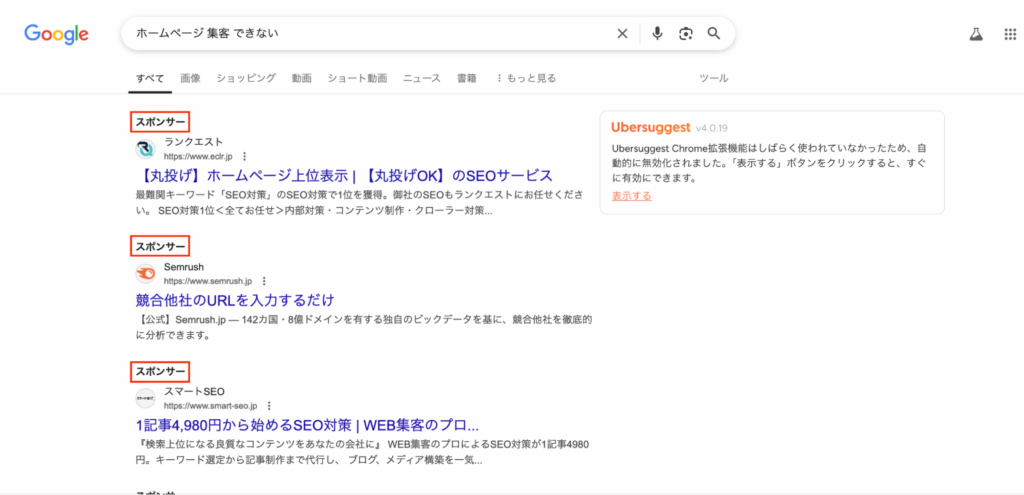This screenshot has height=495, width=1024.
Task: Open ツール search tools
Action: coord(714,78)
